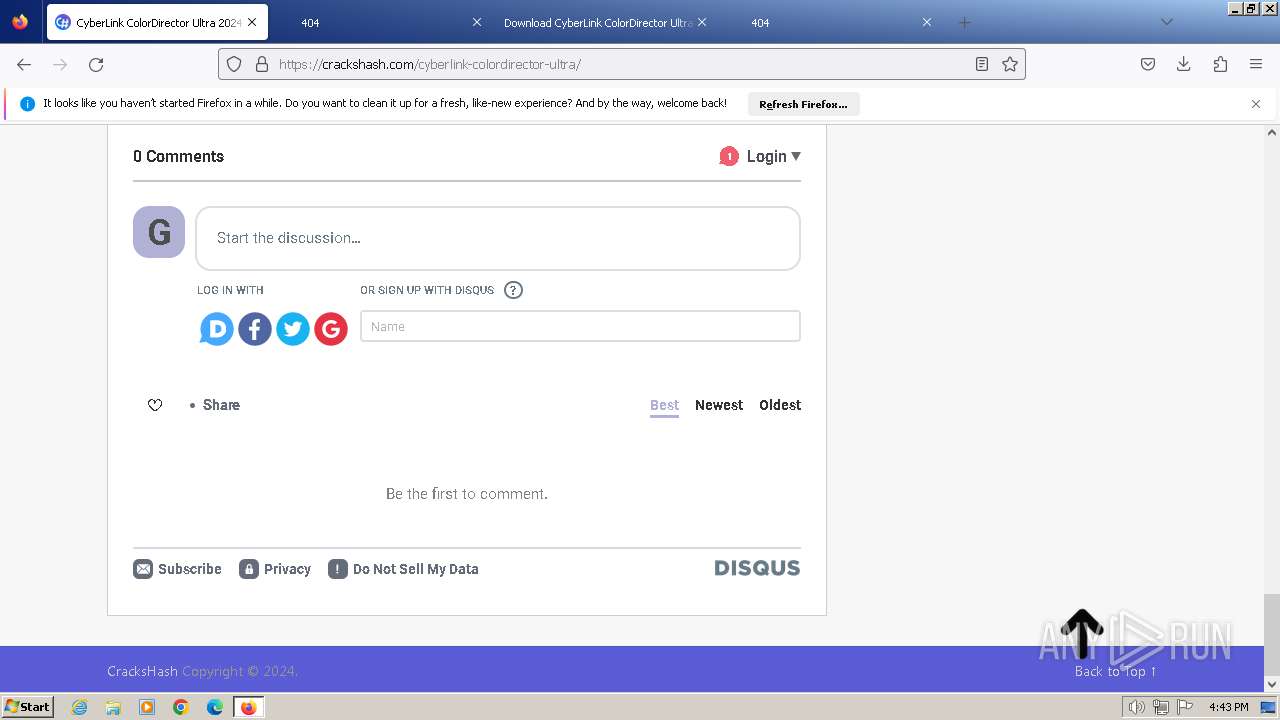Reload the page with the refresh icon
This screenshot has width=1280, height=720.
click(x=96, y=64)
